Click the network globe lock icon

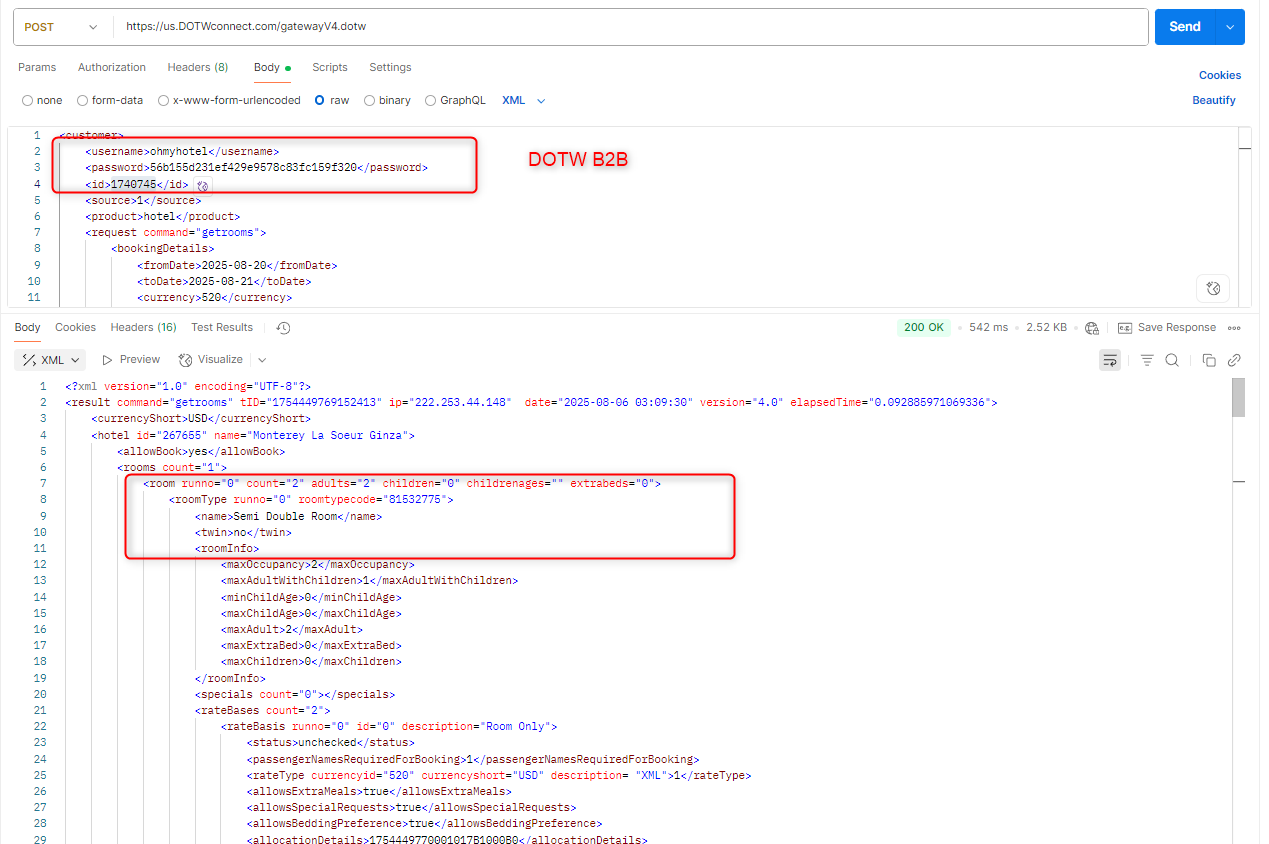click(1092, 328)
